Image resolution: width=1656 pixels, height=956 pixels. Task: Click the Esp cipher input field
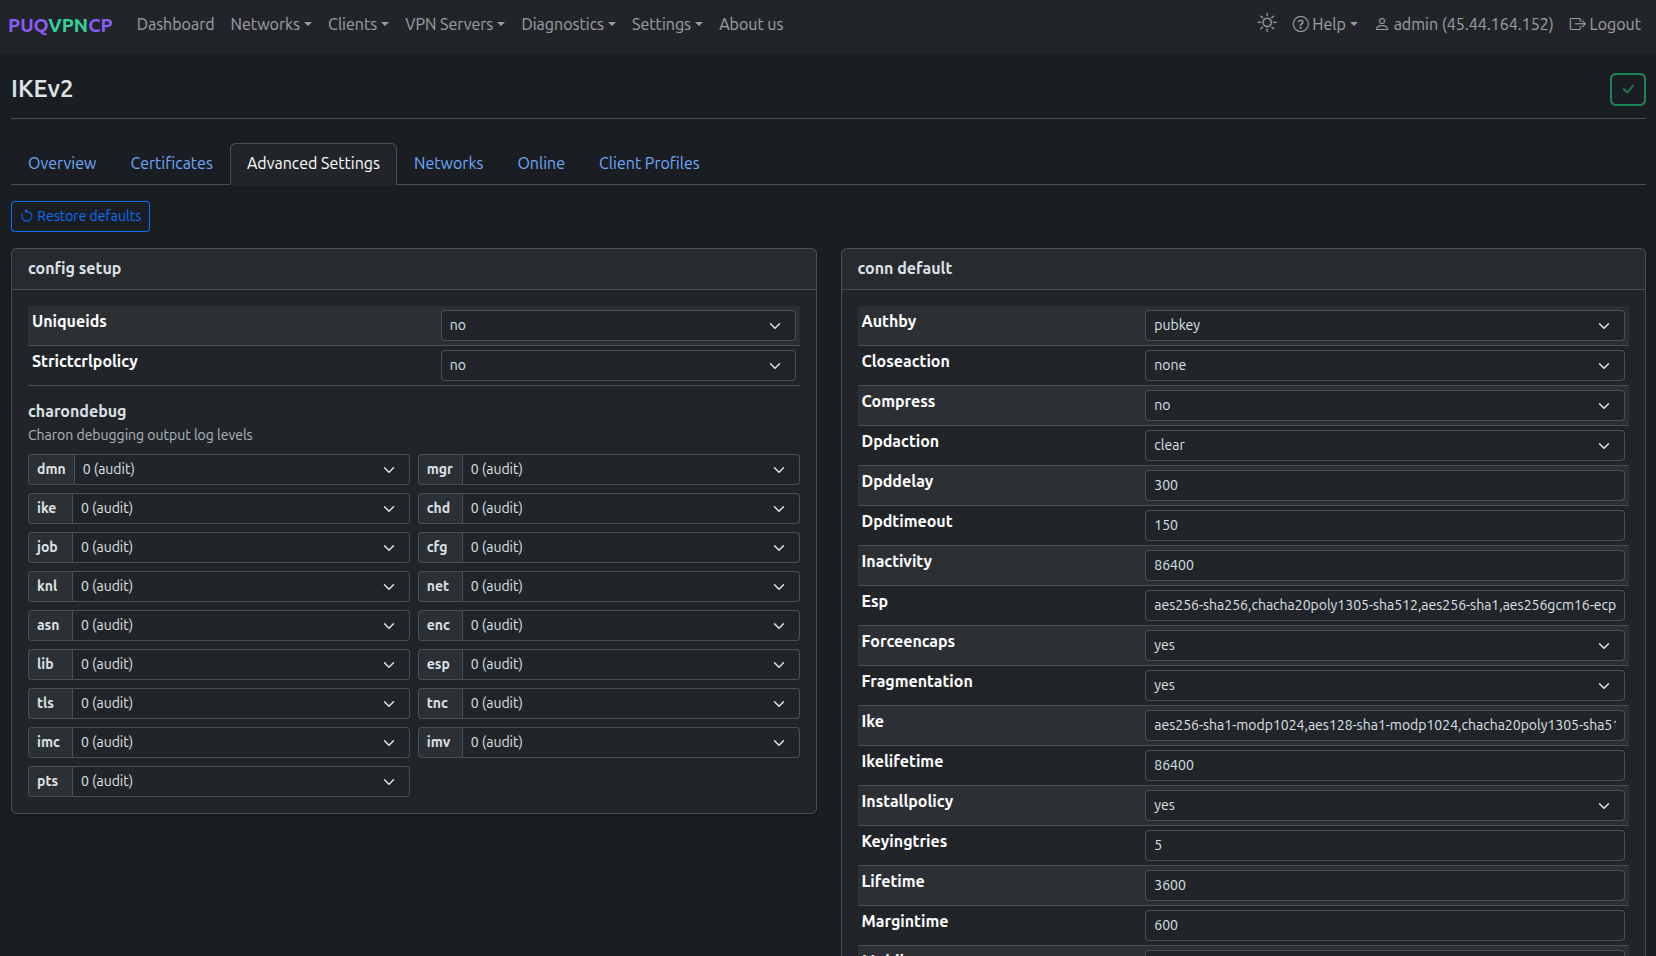(x=1384, y=605)
